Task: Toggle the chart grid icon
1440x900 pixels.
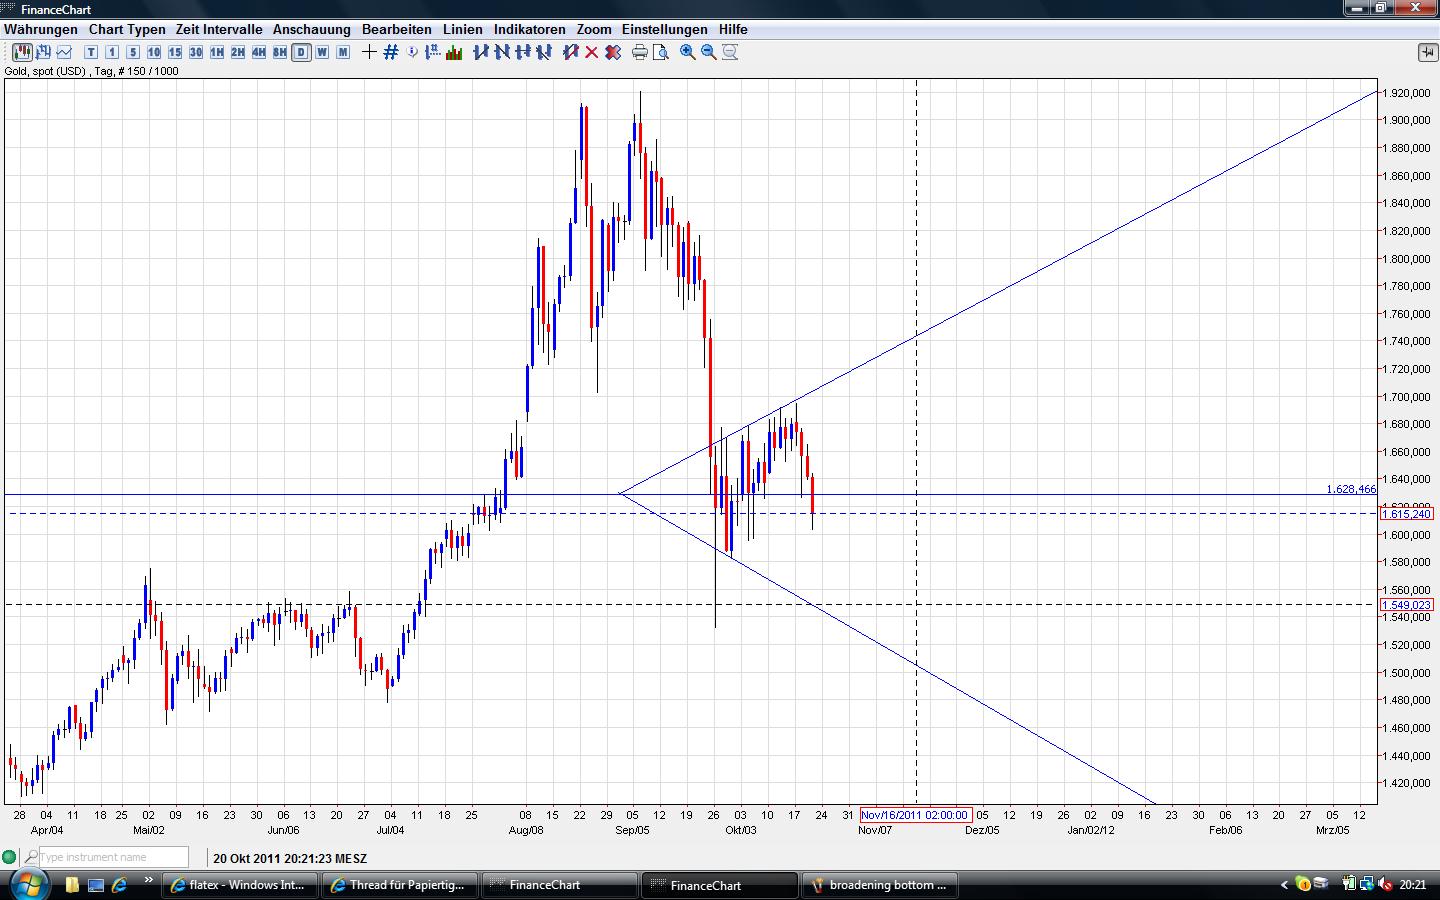Action: [390, 52]
